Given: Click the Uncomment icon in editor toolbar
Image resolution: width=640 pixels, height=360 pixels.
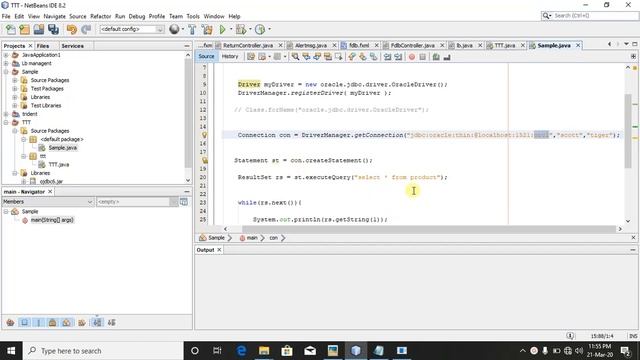Looking at the screenshot, I should tap(447, 57).
